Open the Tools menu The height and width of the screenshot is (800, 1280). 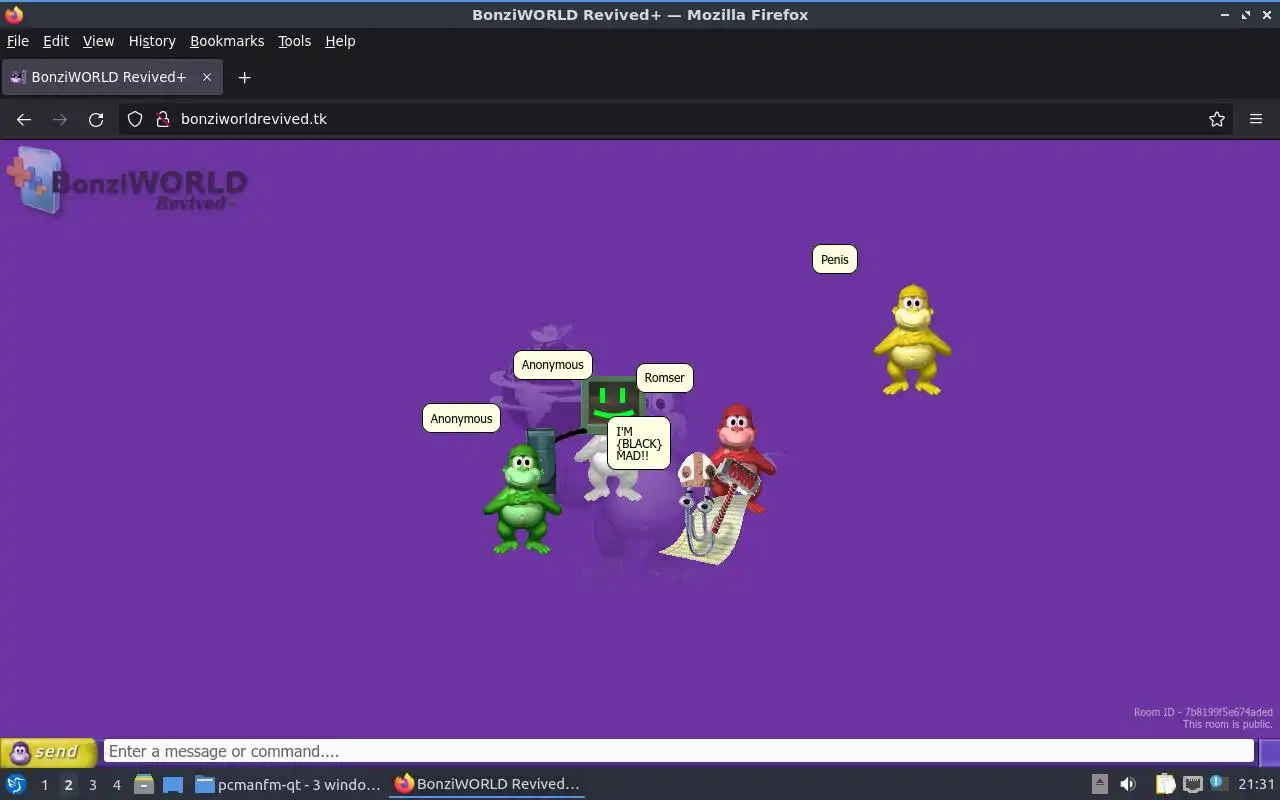[294, 41]
